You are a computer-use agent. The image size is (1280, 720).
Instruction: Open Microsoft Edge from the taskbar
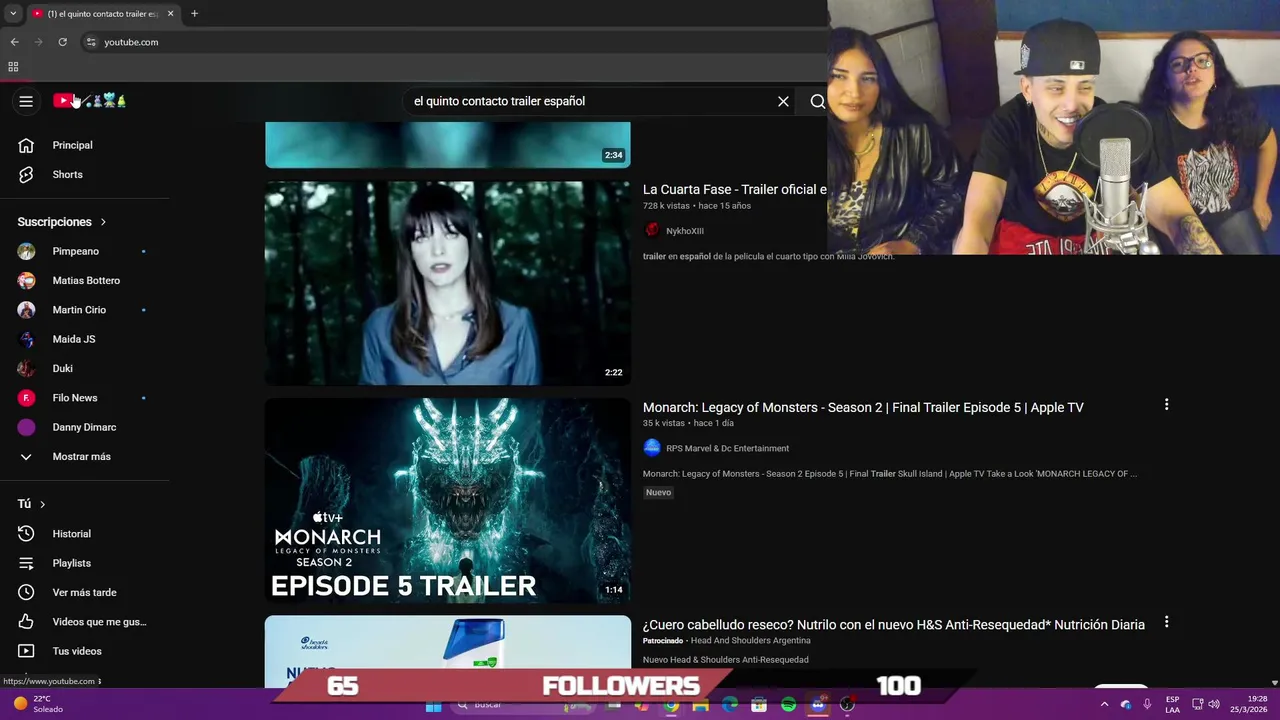pos(730,705)
